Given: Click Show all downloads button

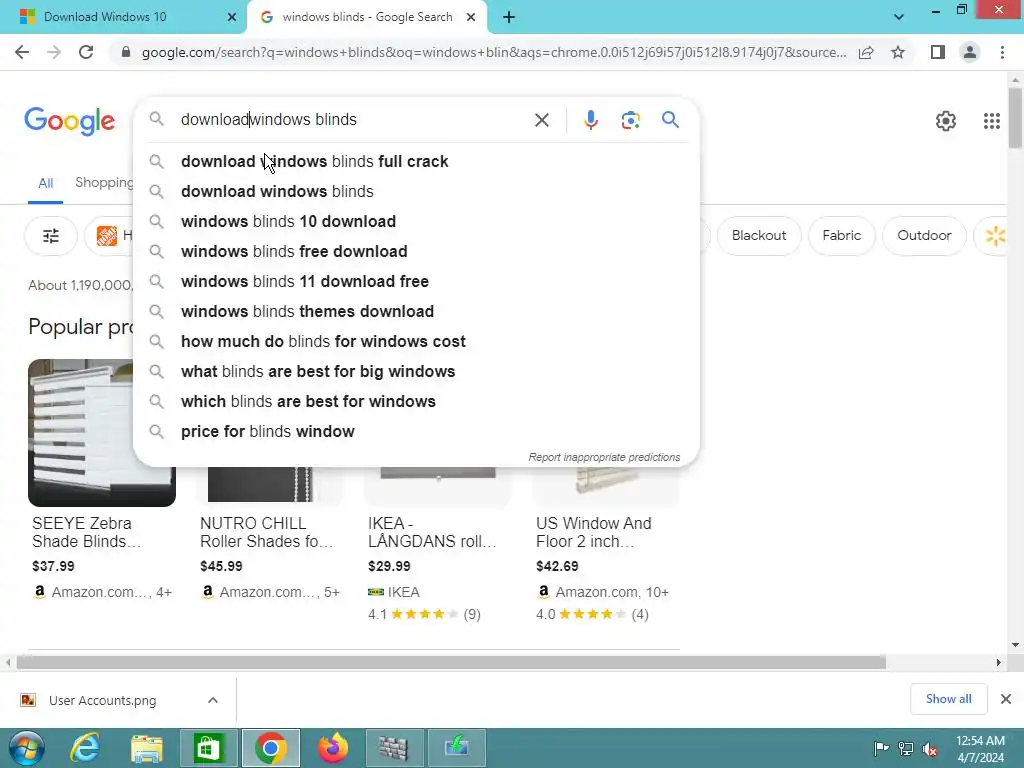Looking at the screenshot, I should click(948, 699).
